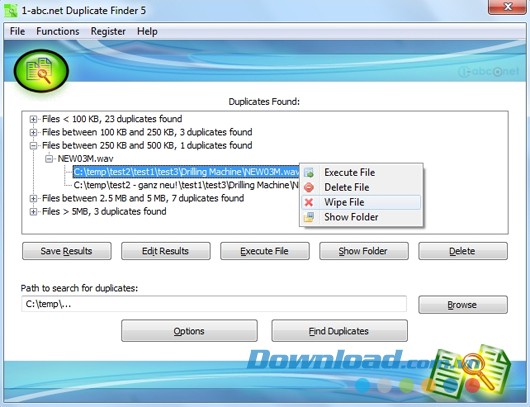Click the Delete button
530x407 pixels.
[x=463, y=251]
